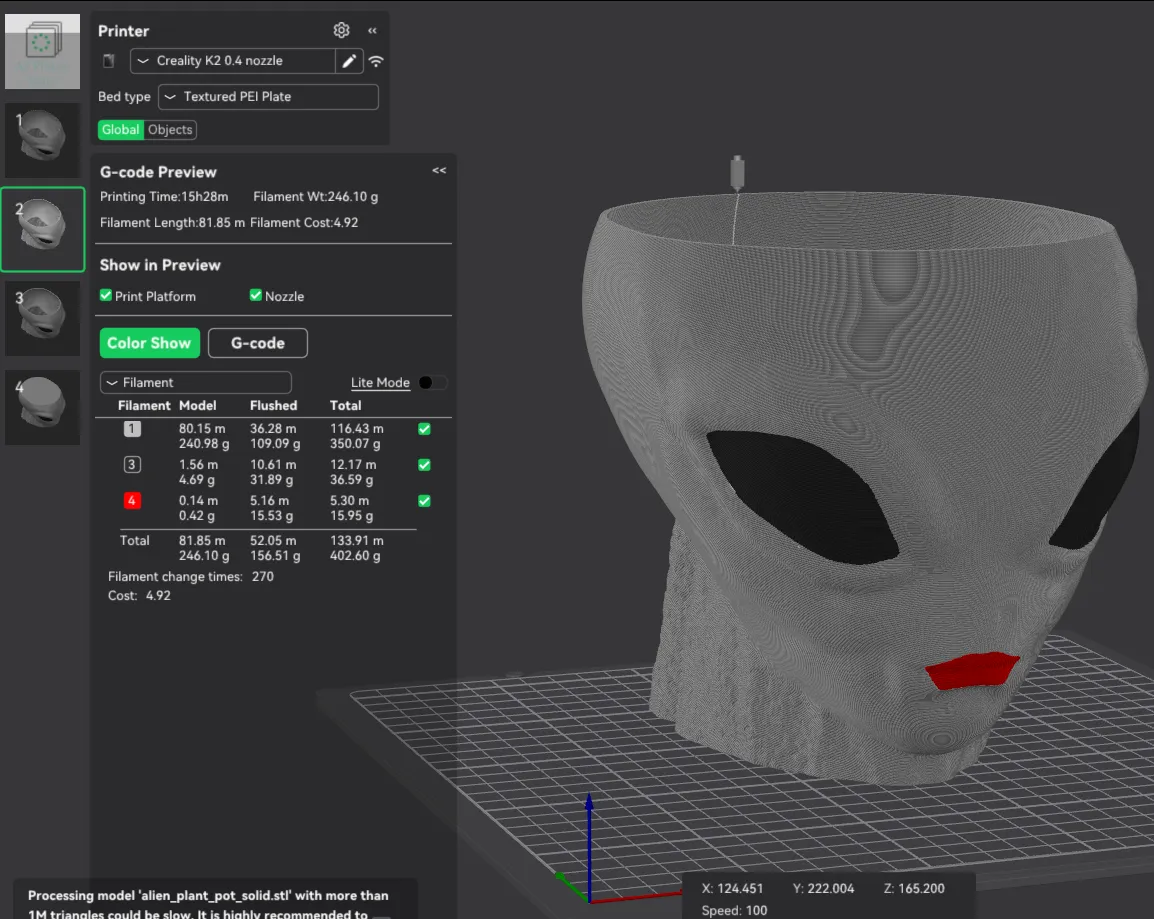Edit the Creality K2 printer preset
This screenshot has width=1154, height=919.
[349, 61]
